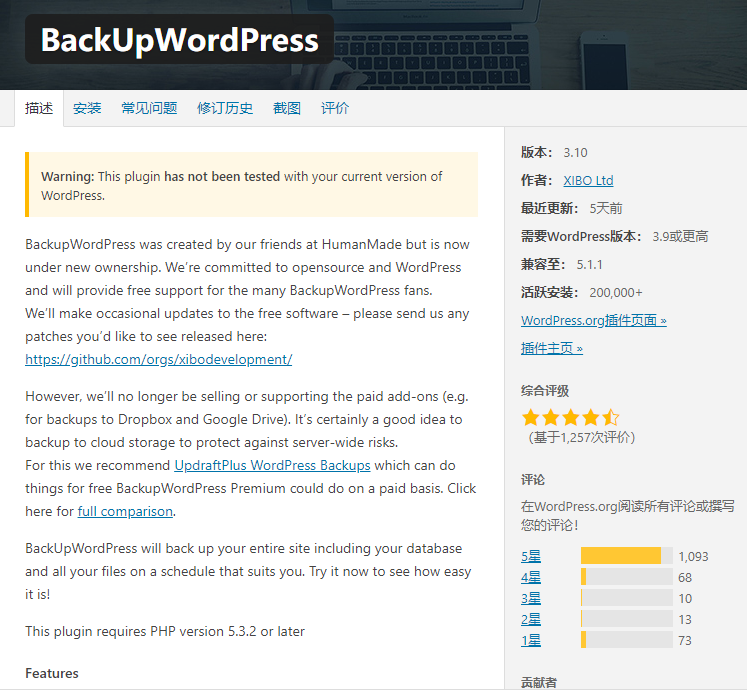Open the WordPress.org插件页面 link
Viewport: 747px width, 690px height.
tap(594, 320)
